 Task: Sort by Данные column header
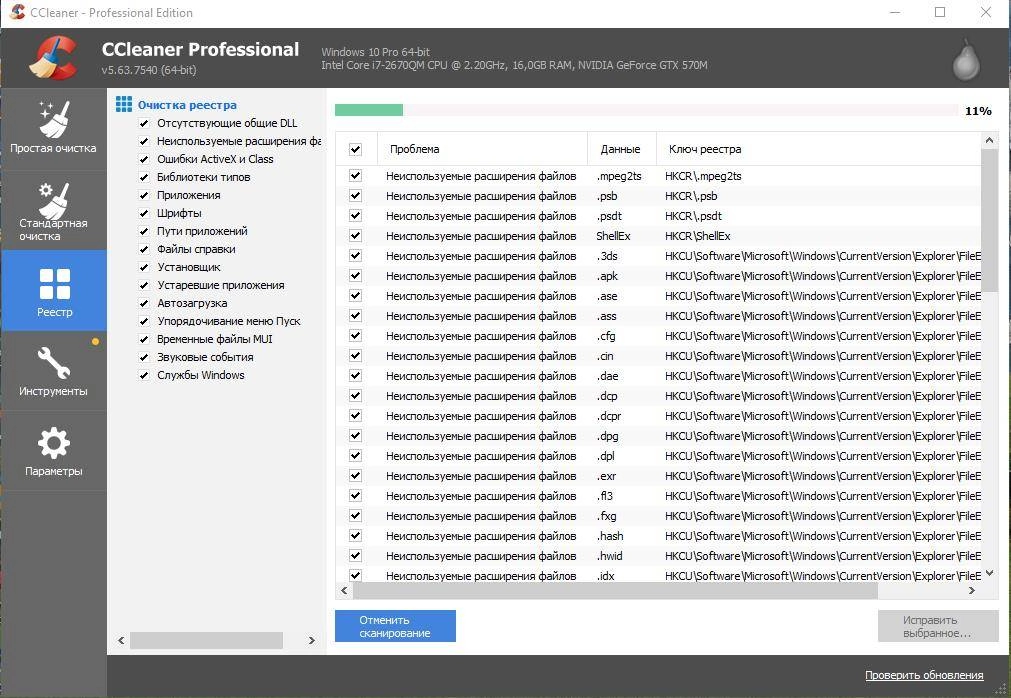pyautogui.click(x=622, y=149)
